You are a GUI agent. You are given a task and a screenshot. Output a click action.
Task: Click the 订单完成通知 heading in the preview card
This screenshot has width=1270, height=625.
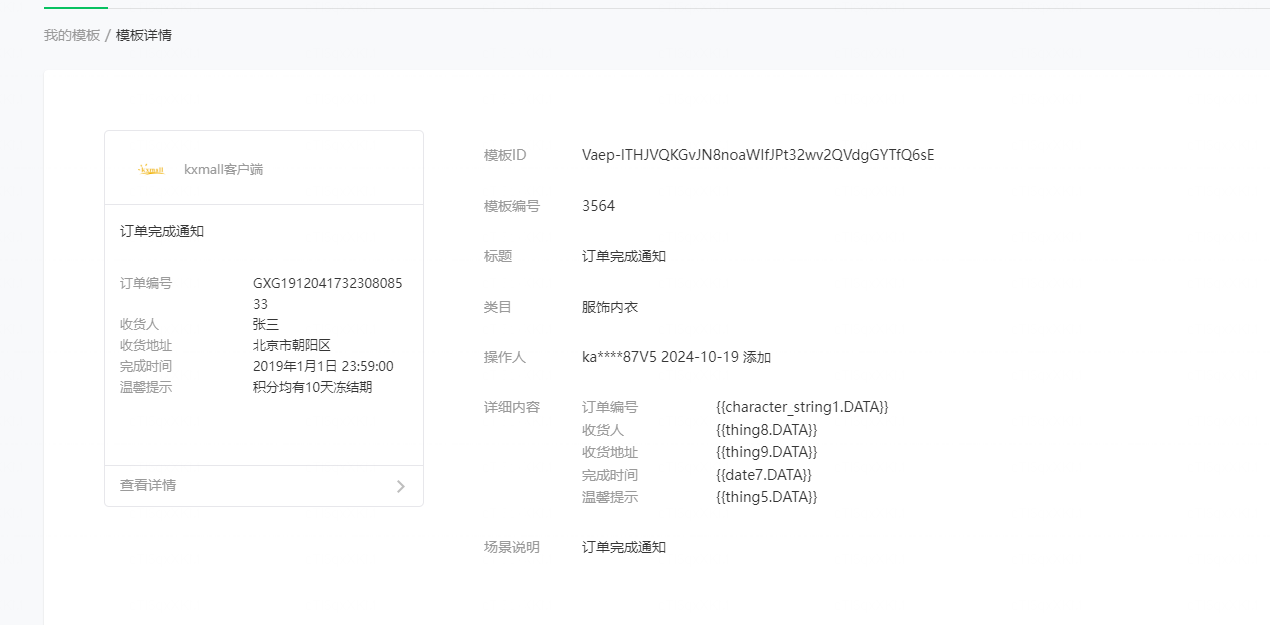coord(162,231)
